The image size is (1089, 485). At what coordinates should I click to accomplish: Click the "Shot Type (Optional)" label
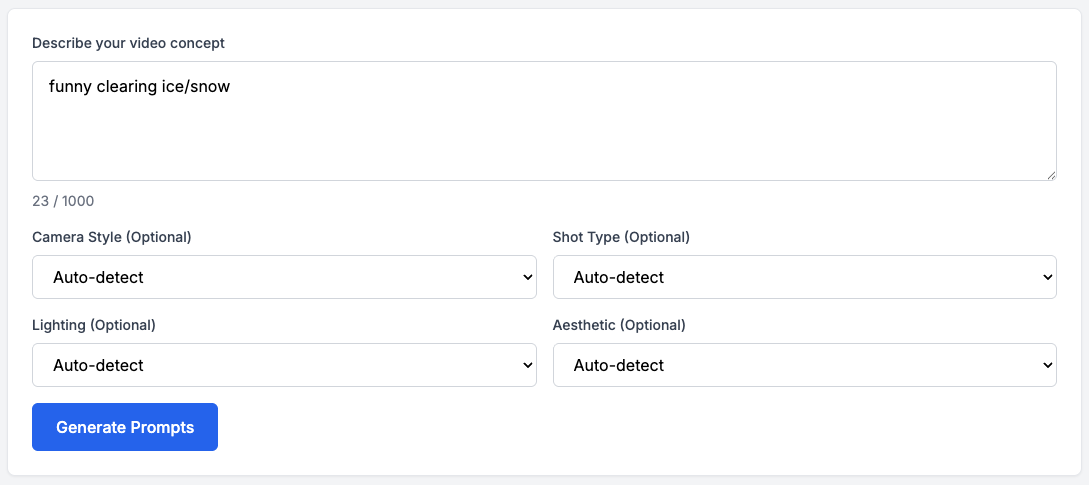(621, 237)
